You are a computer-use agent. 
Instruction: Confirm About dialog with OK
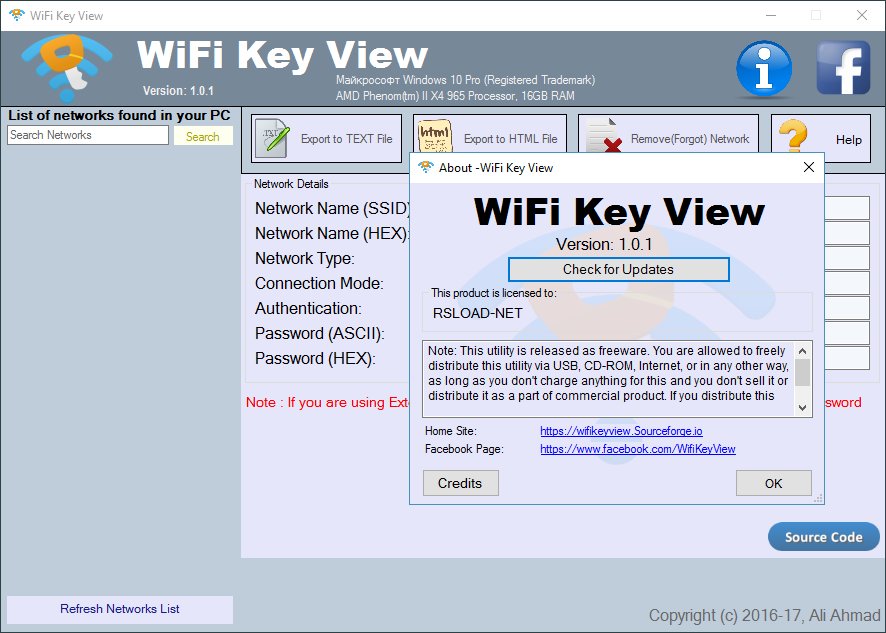(774, 483)
